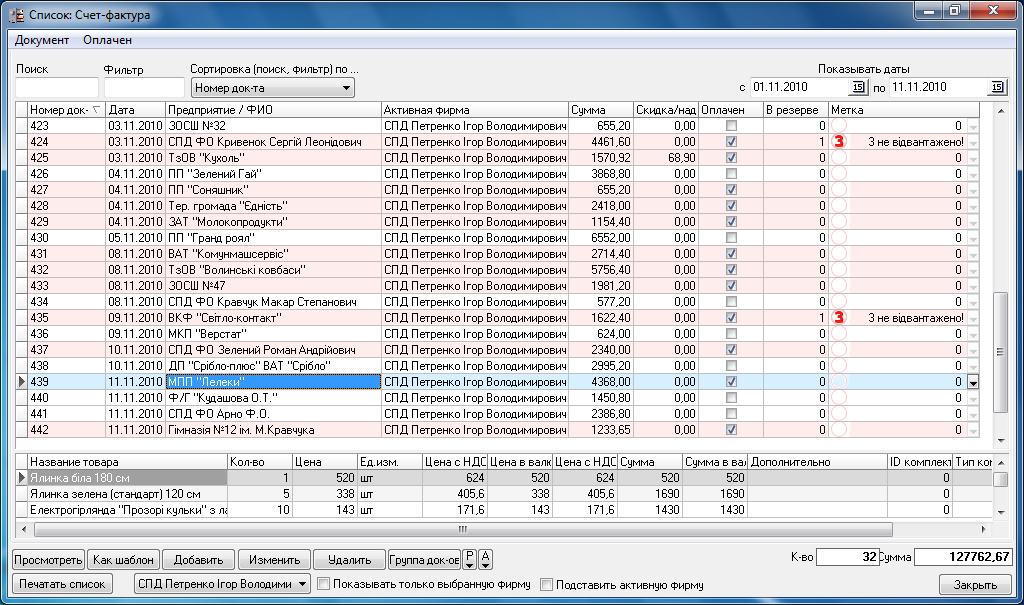Click into the Фильтр input field
The height and width of the screenshot is (605, 1024).
coord(144,88)
